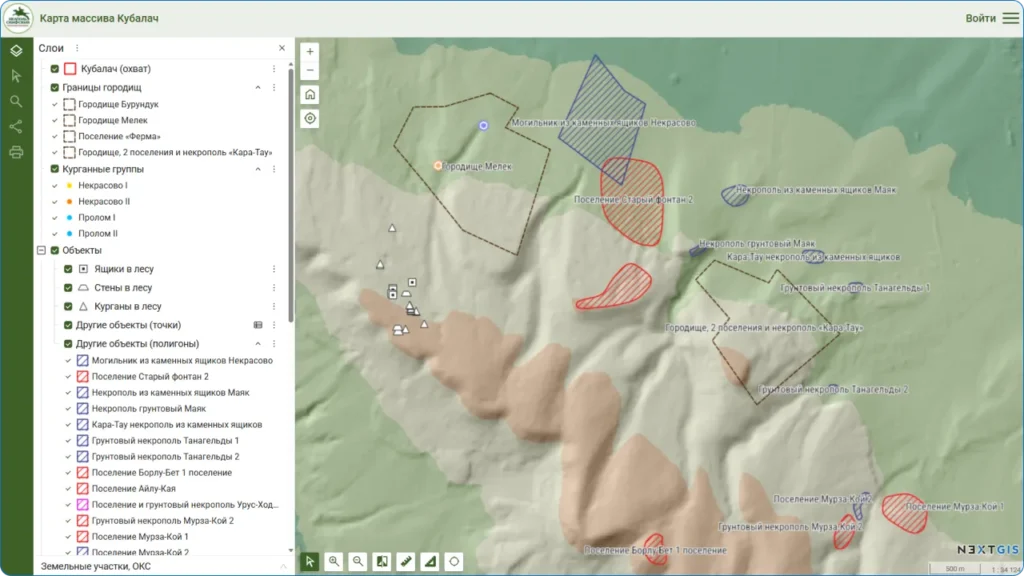The height and width of the screenshot is (576, 1024).
Task: Open the Layers panel icon in sidebar
Action: [16, 50]
